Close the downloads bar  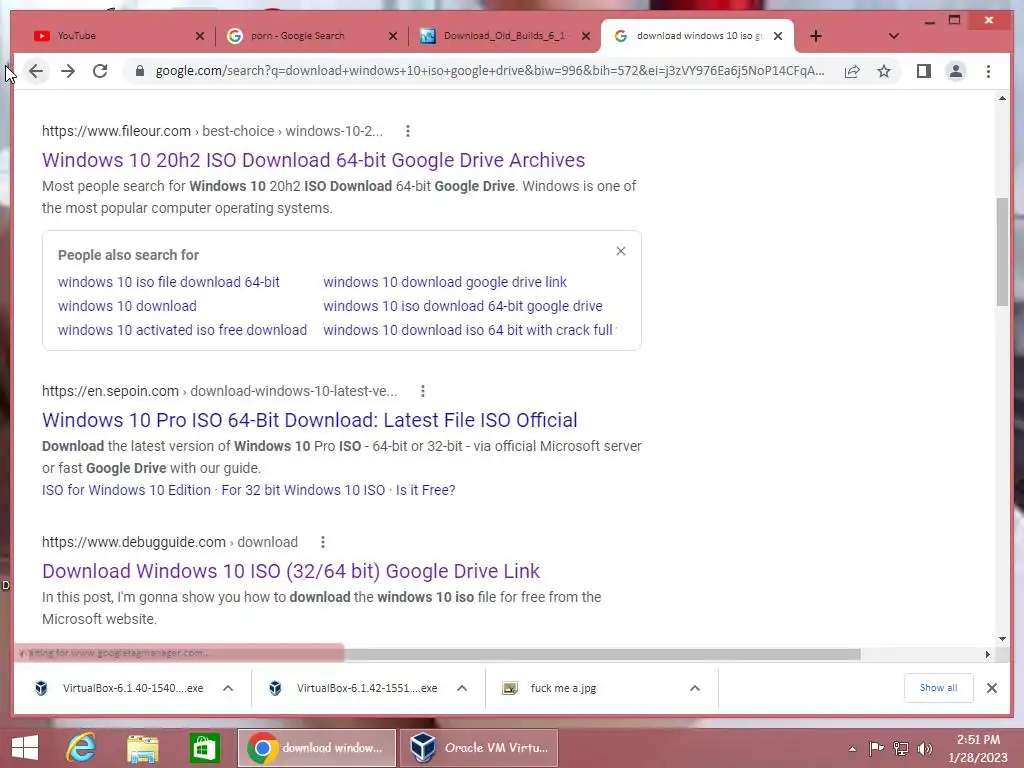[991, 688]
